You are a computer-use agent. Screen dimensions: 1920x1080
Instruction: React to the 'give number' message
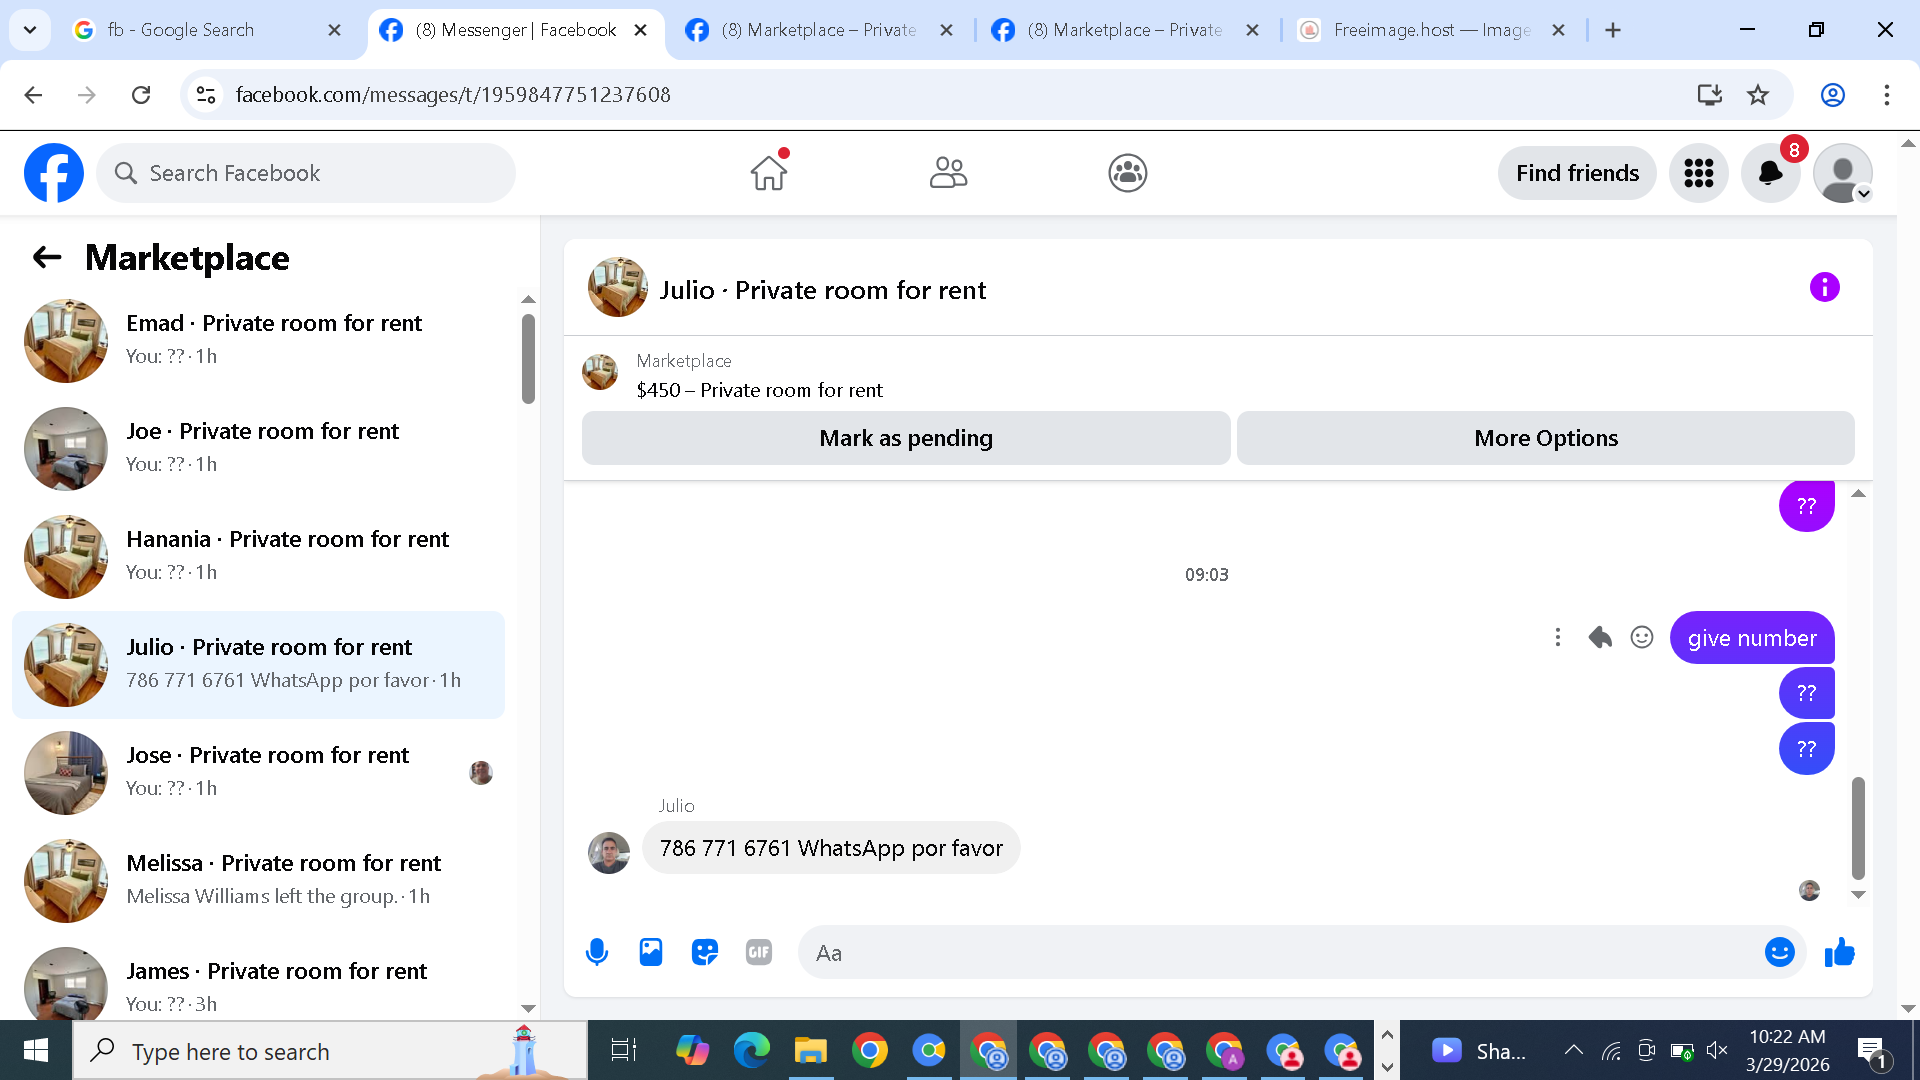(1642, 637)
